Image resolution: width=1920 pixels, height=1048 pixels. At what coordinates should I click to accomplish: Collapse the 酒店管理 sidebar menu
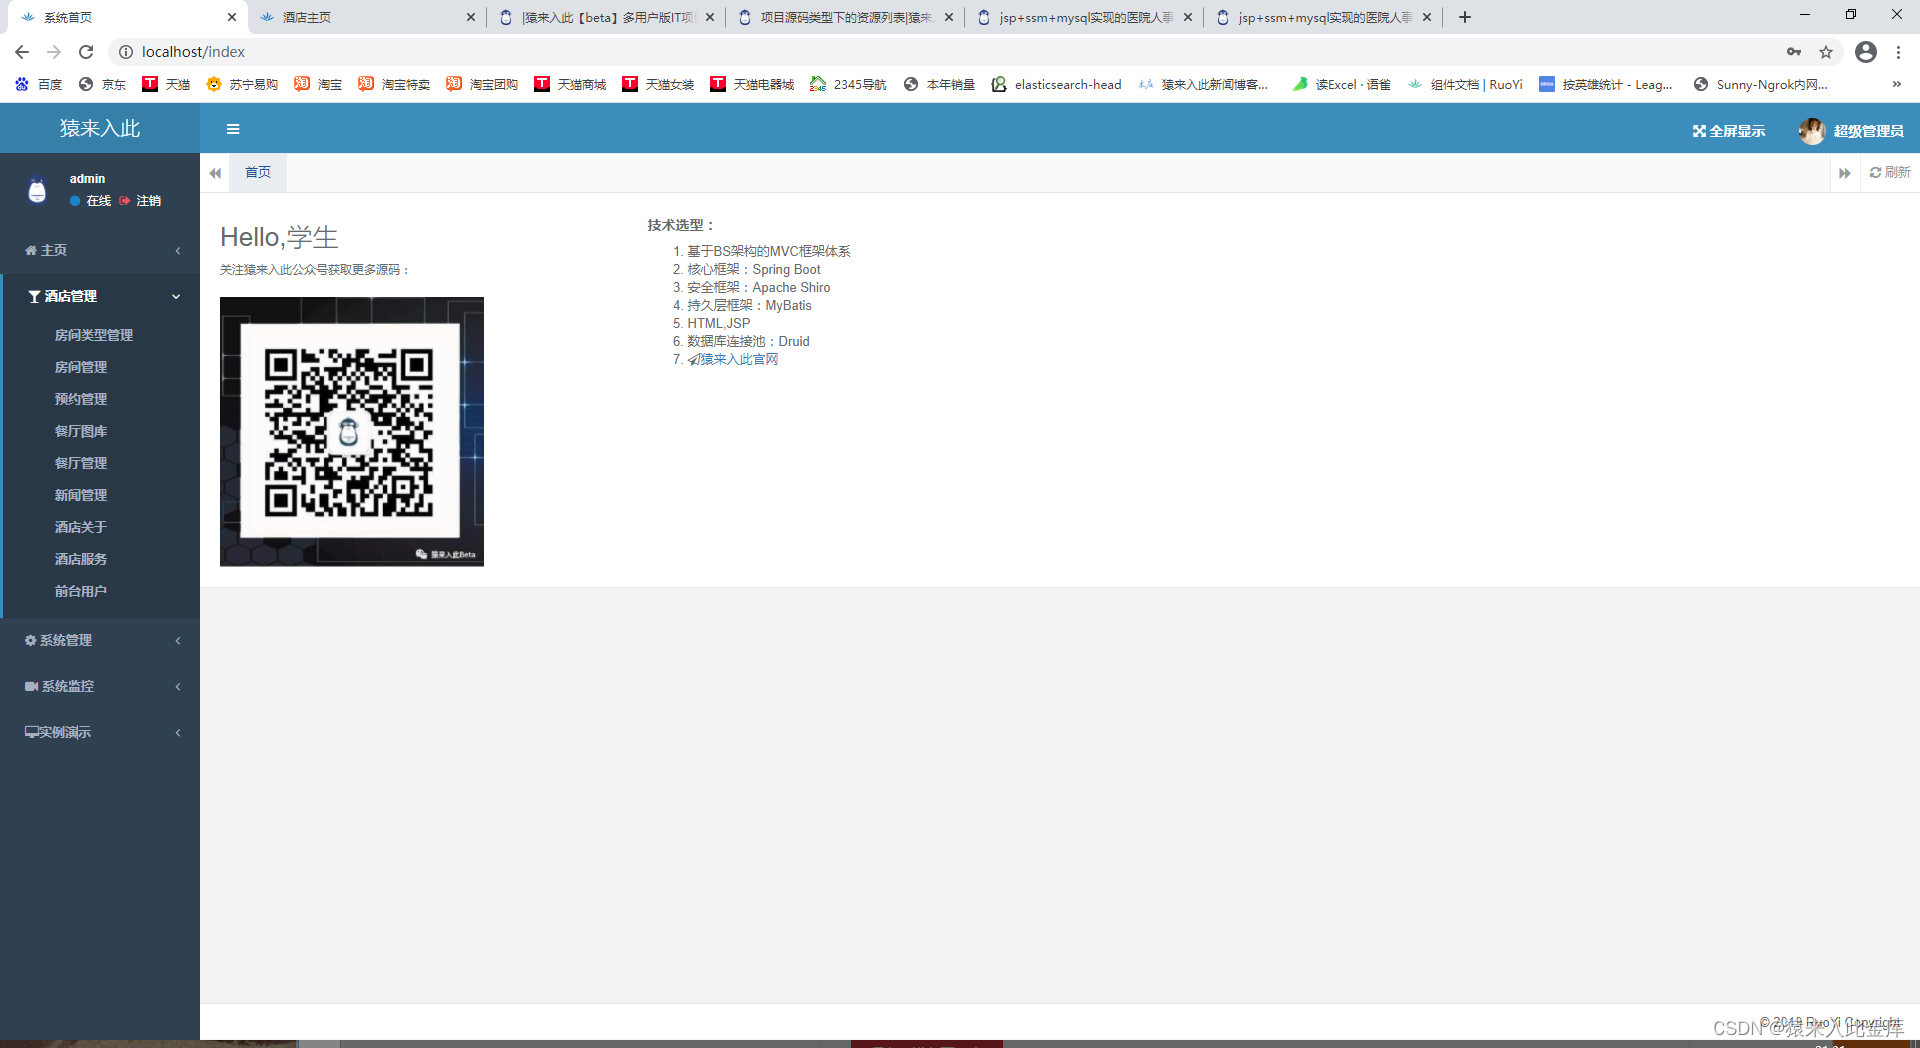[x=100, y=296]
